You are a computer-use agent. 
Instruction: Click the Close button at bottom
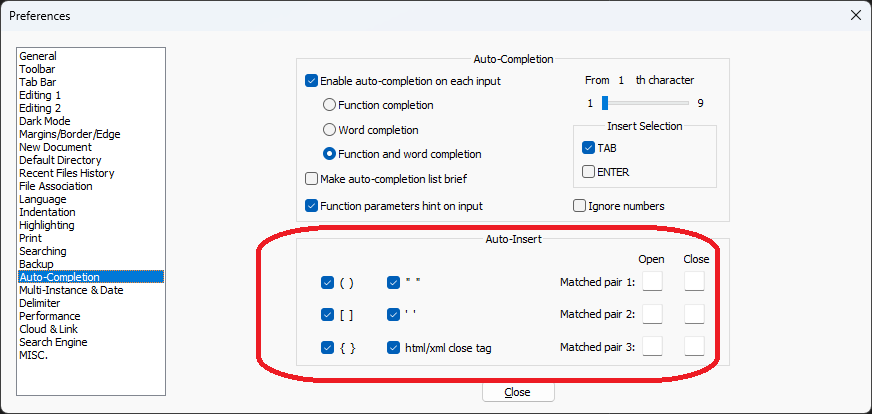pos(518,392)
